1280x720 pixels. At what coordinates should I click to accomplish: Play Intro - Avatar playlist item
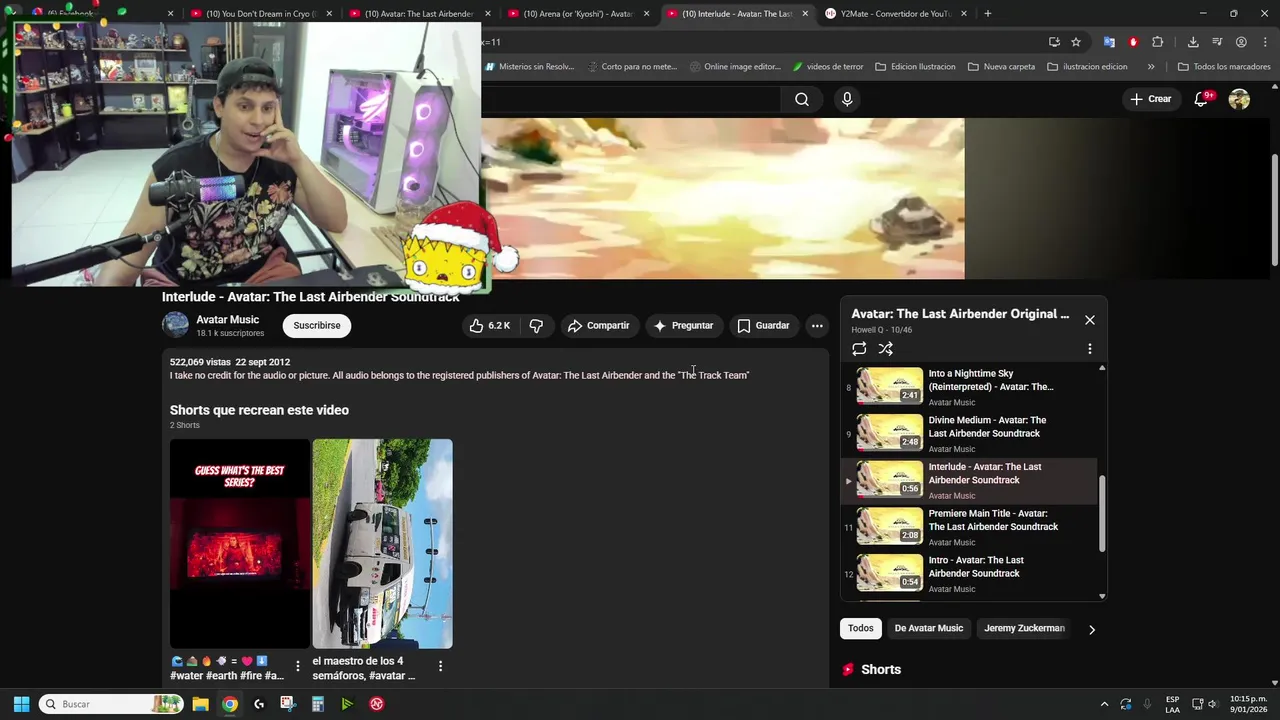tap(970, 574)
